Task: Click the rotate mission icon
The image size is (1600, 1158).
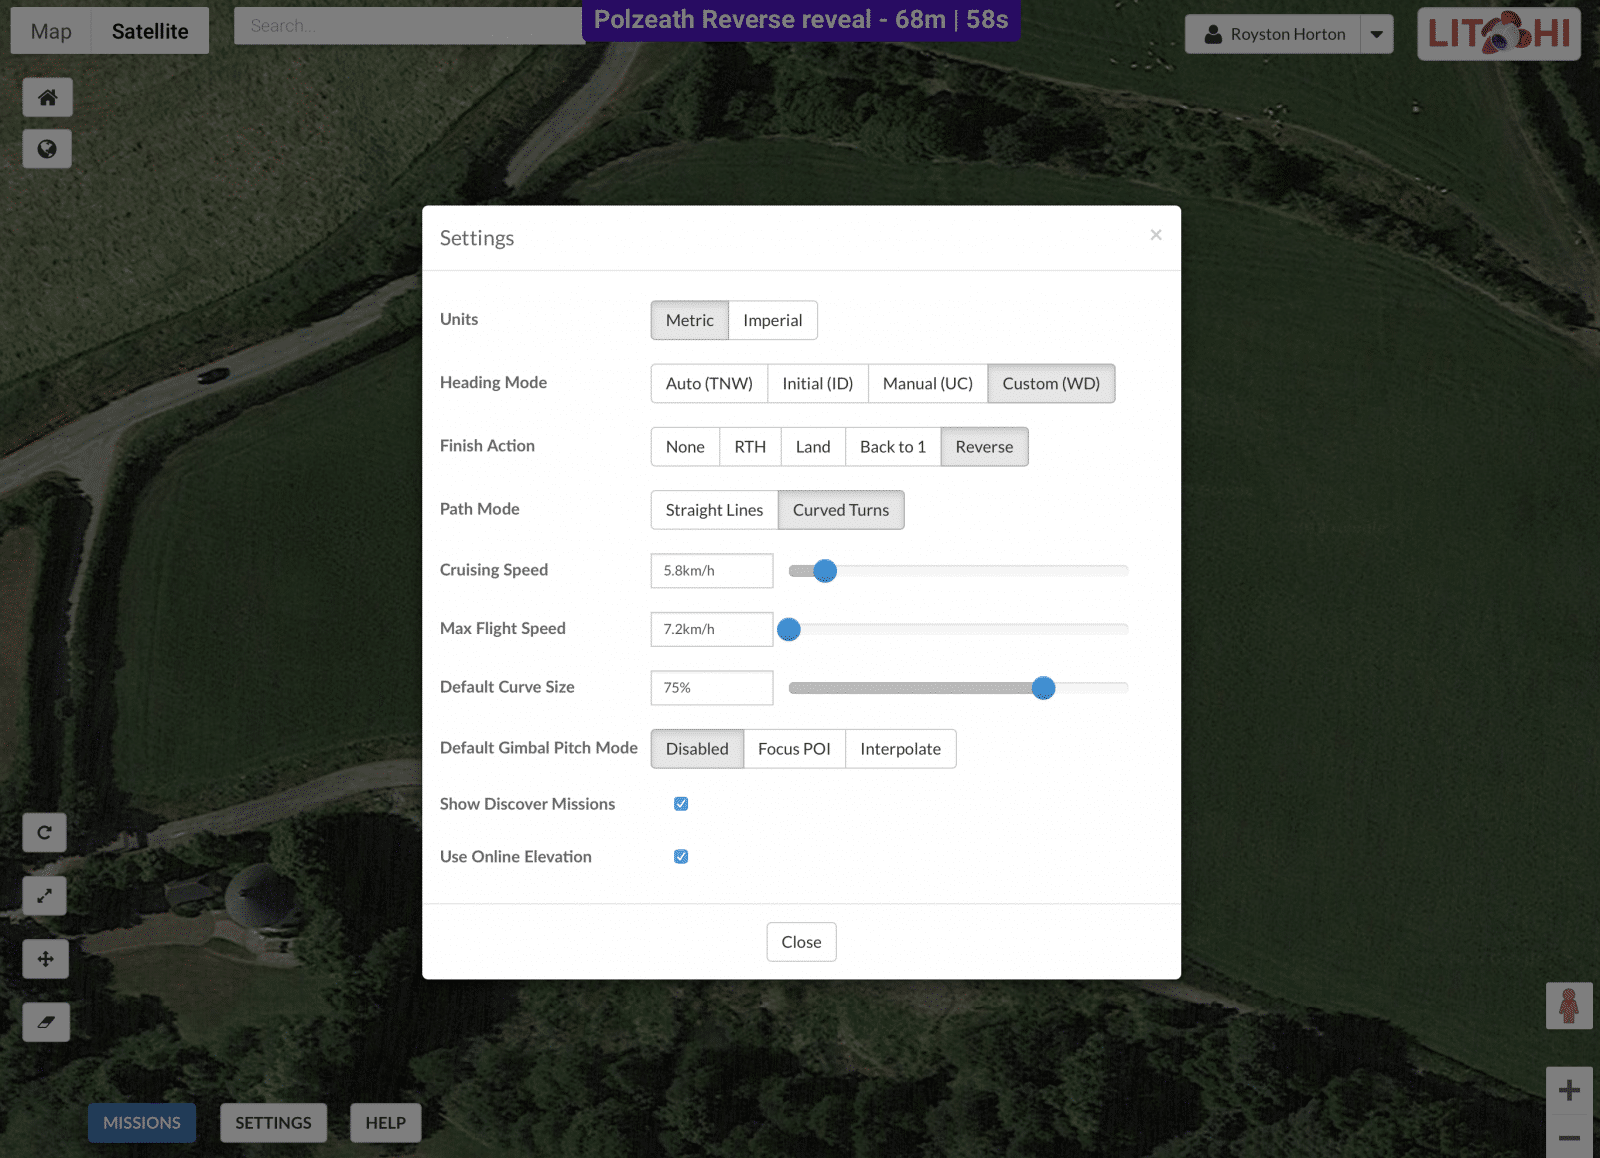Action: click(x=44, y=832)
